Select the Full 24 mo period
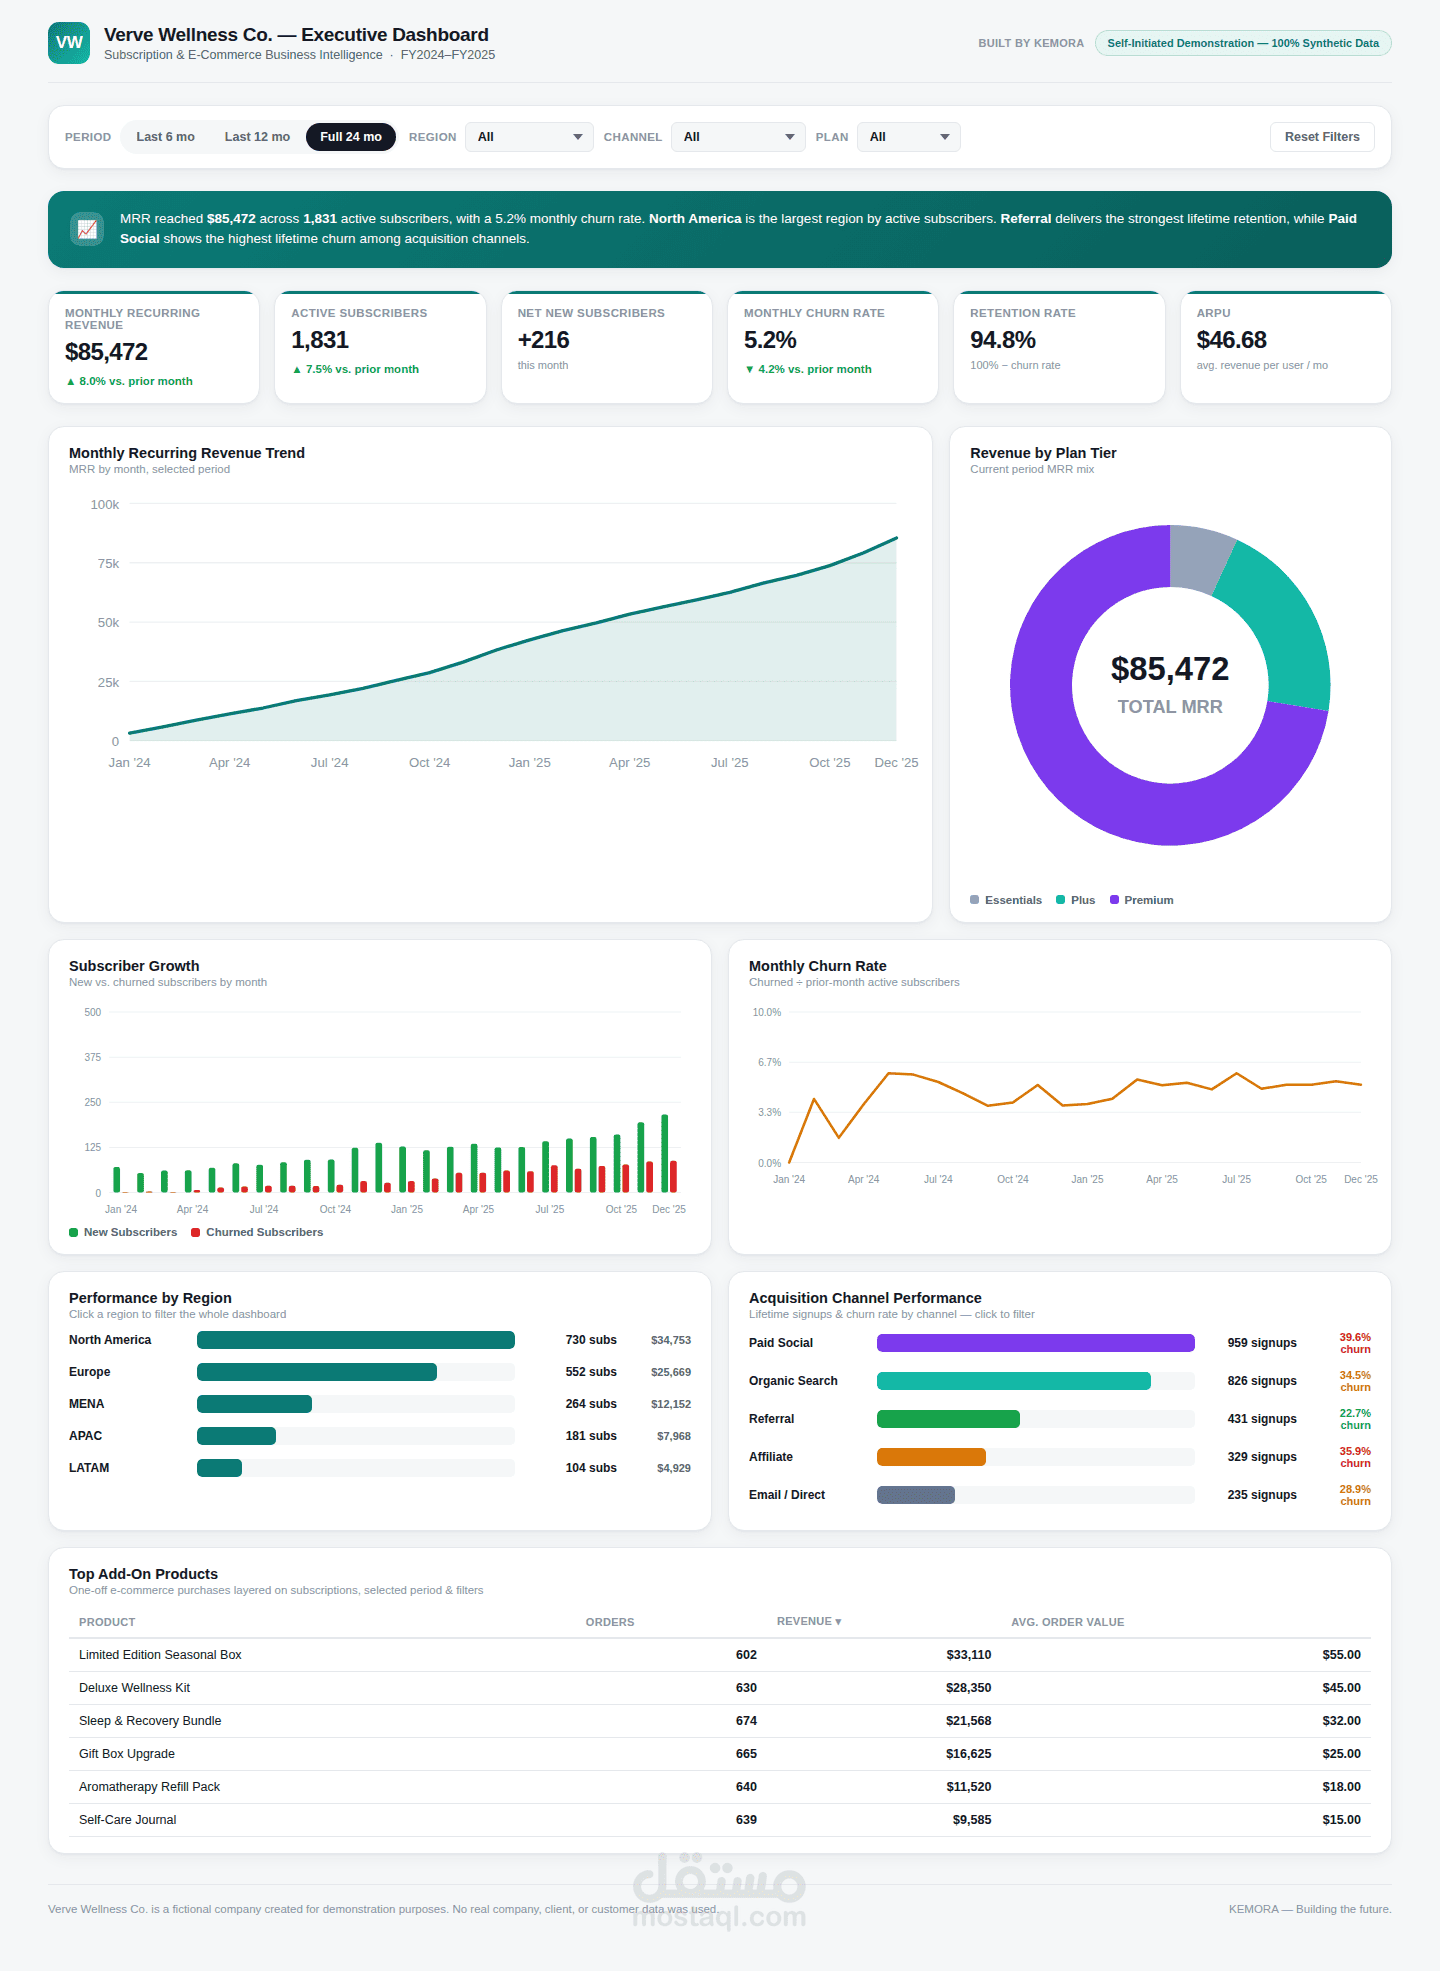1440x1971 pixels. click(x=351, y=137)
